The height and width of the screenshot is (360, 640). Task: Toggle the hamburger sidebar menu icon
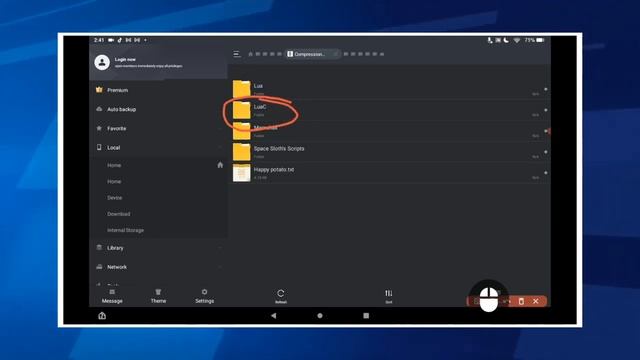pyautogui.click(x=237, y=54)
